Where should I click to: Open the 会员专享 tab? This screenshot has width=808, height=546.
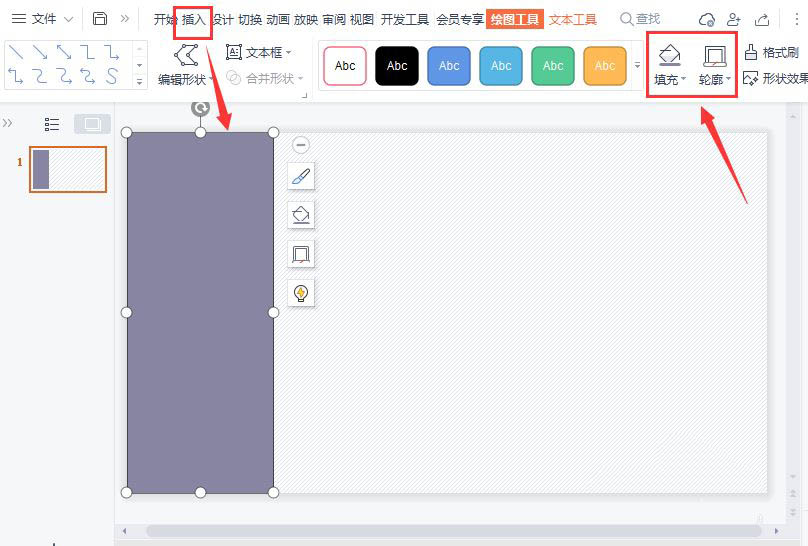(460, 20)
